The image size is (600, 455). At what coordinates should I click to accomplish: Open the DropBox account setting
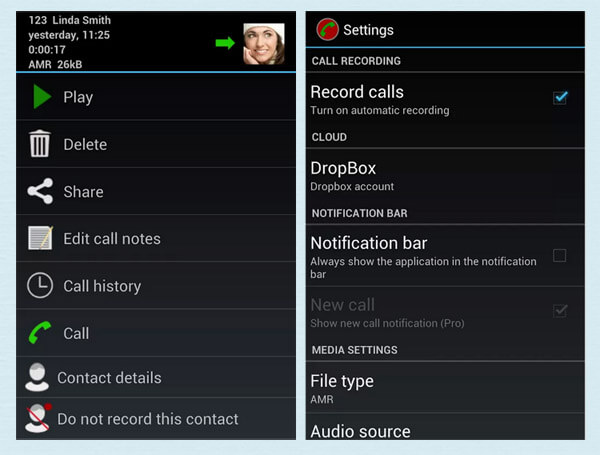tap(440, 175)
